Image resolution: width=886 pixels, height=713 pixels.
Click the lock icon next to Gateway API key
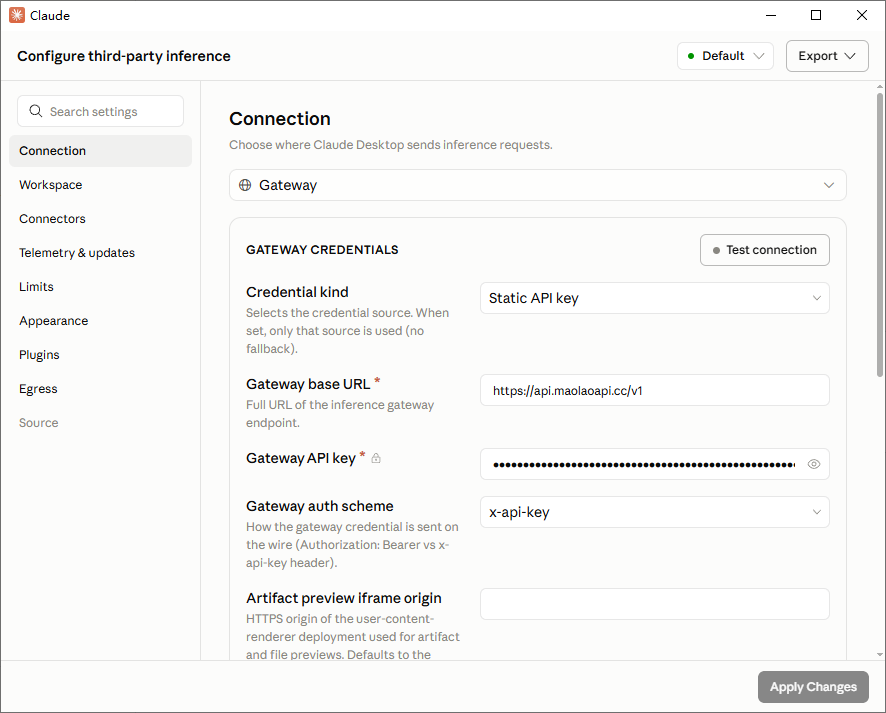[x=376, y=458]
